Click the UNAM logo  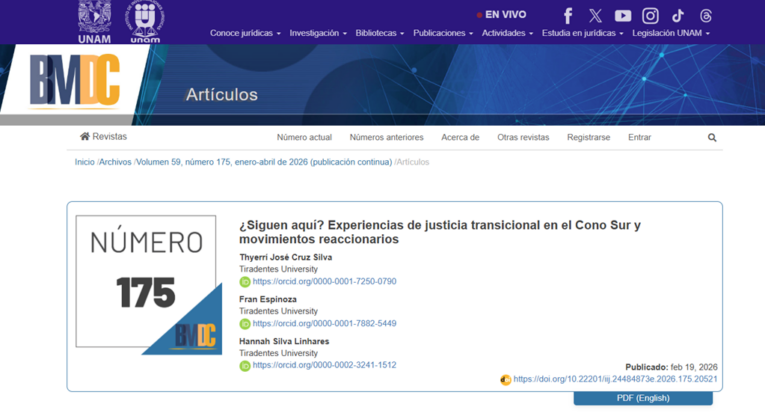point(94,21)
